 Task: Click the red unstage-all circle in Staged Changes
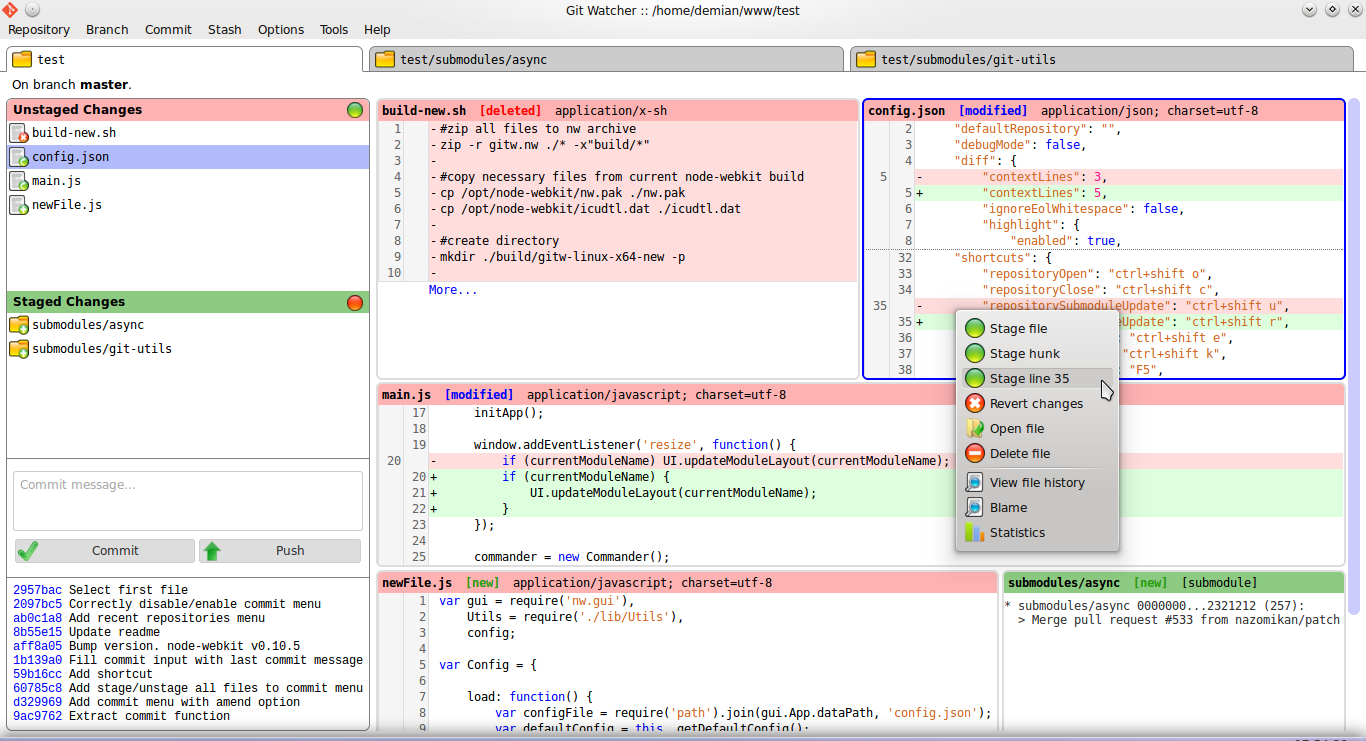(354, 302)
